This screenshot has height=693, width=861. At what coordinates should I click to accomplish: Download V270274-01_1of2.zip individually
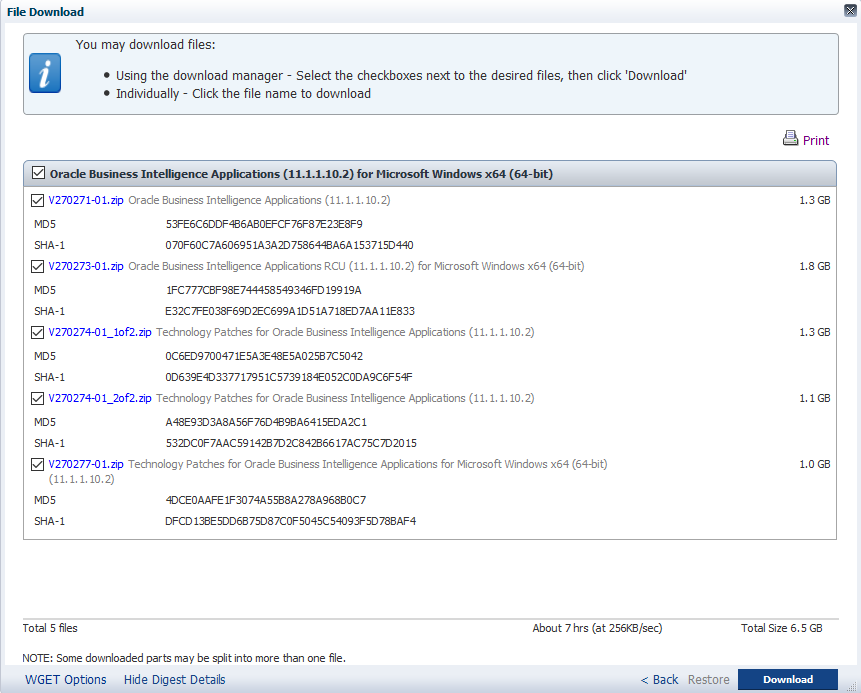(100, 332)
